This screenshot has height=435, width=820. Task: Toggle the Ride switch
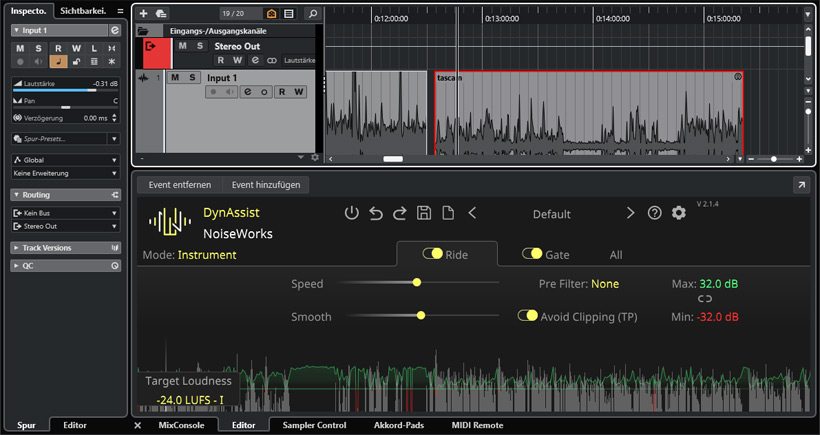pyautogui.click(x=433, y=254)
